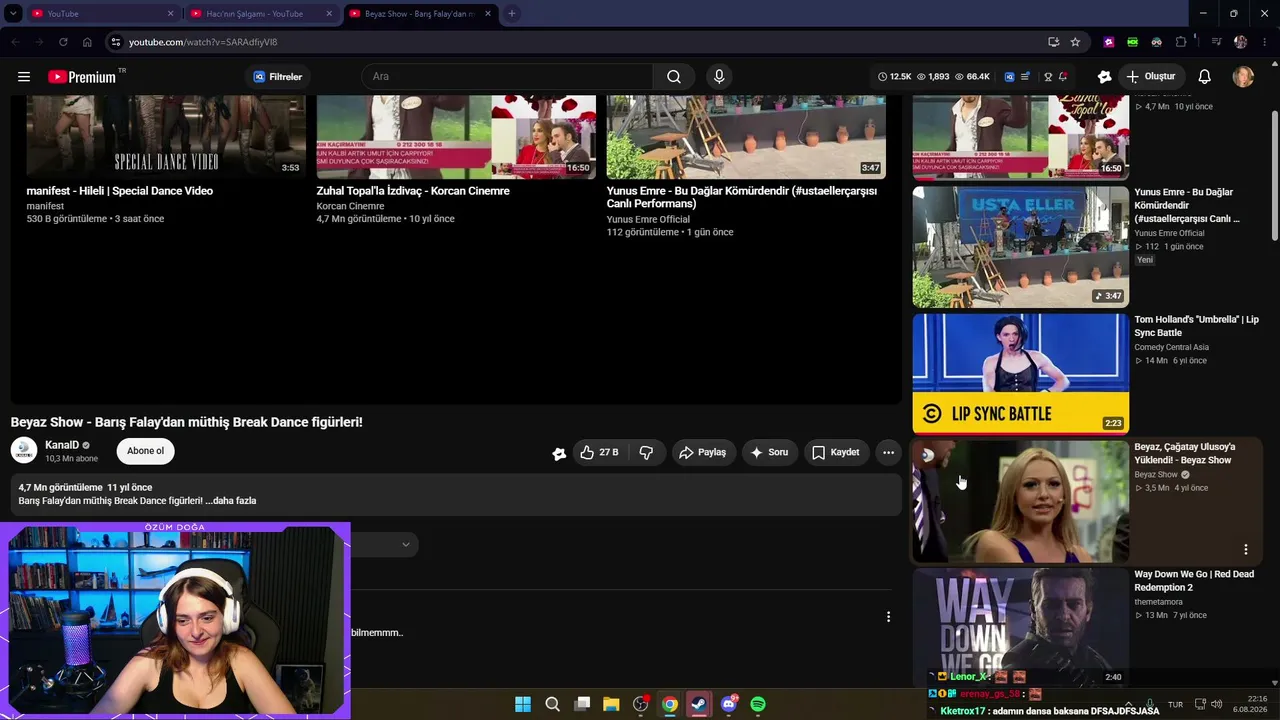Open Discord from the taskbar
The image size is (1280, 720).
point(729,704)
